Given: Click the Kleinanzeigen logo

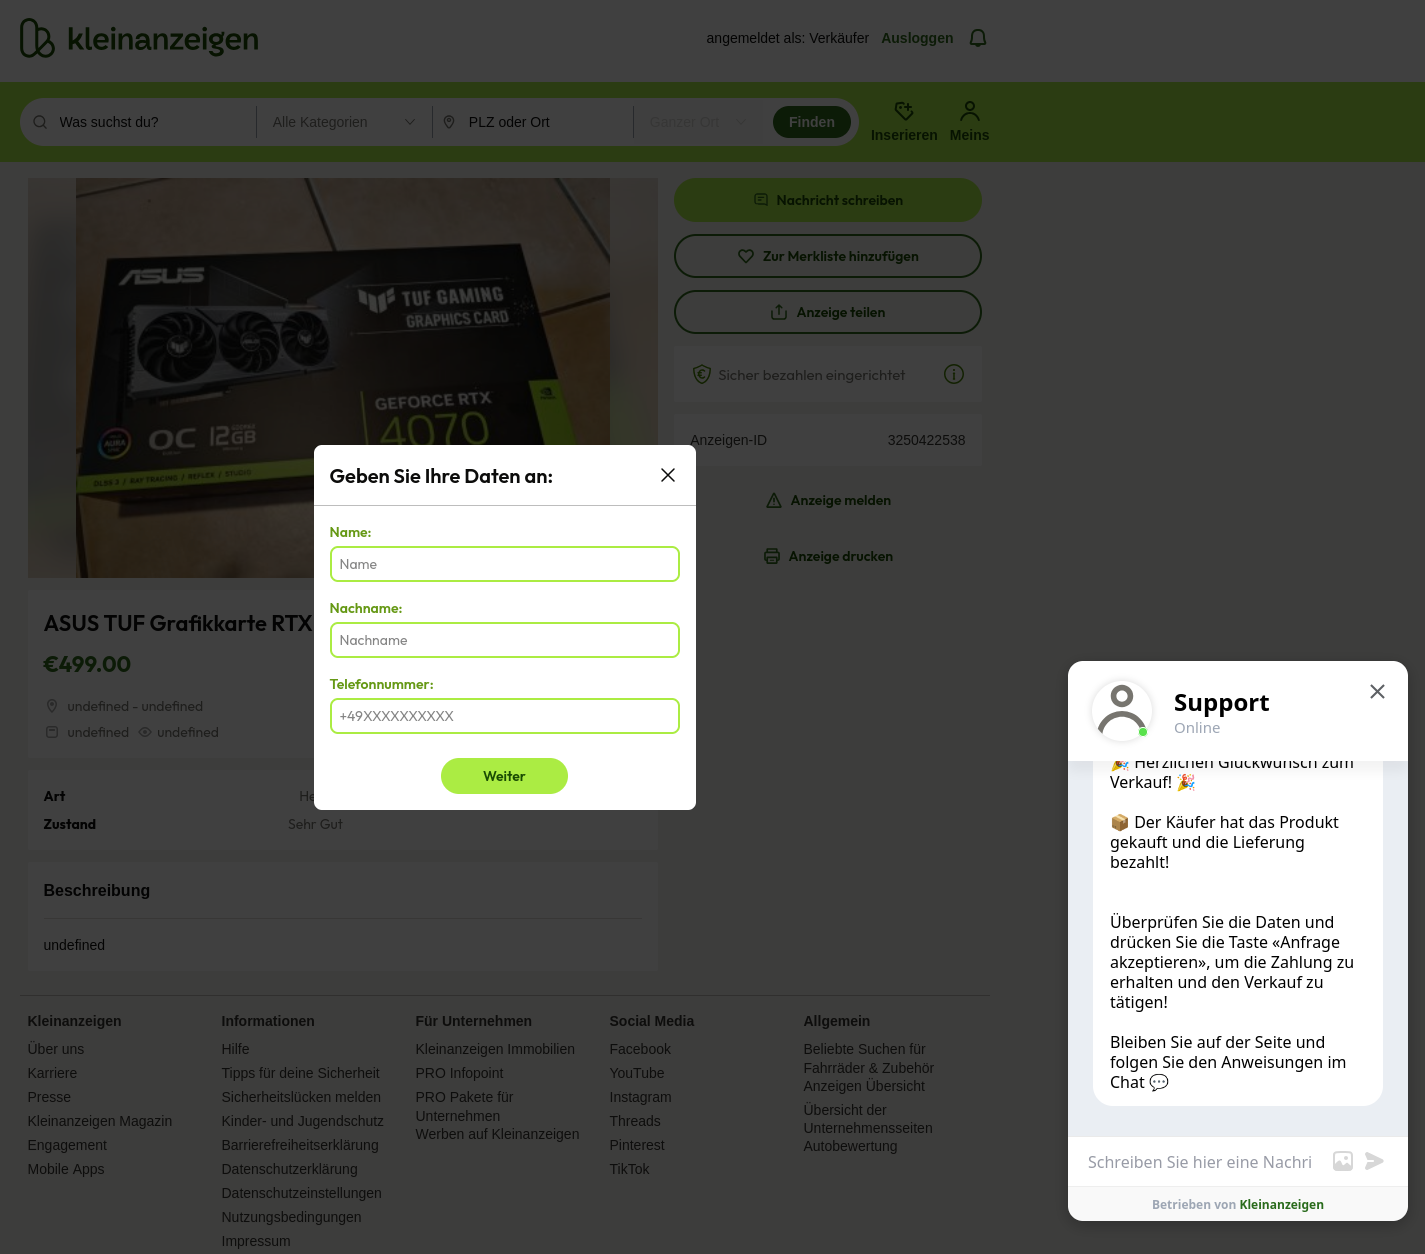Looking at the screenshot, I should click(x=139, y=39).
